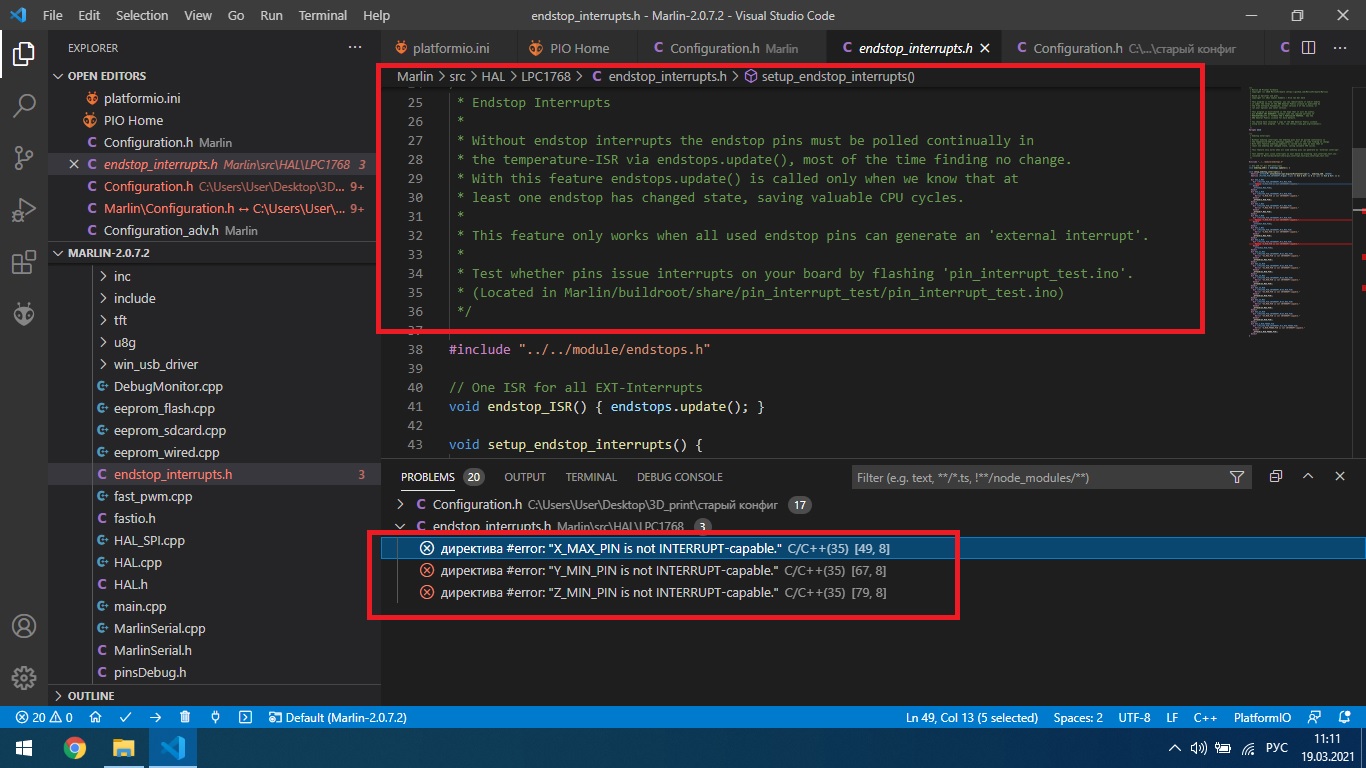Click UTF-8 encoding selector
Screen dimensions: 1366x768
(1134, 717)
